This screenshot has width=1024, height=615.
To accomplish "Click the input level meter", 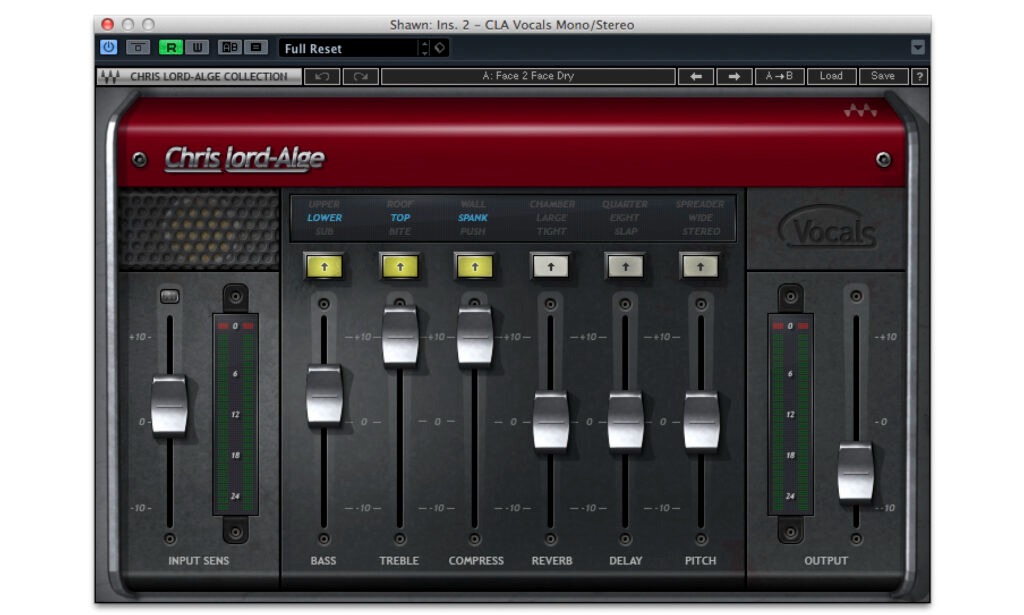I will (235, 415).
